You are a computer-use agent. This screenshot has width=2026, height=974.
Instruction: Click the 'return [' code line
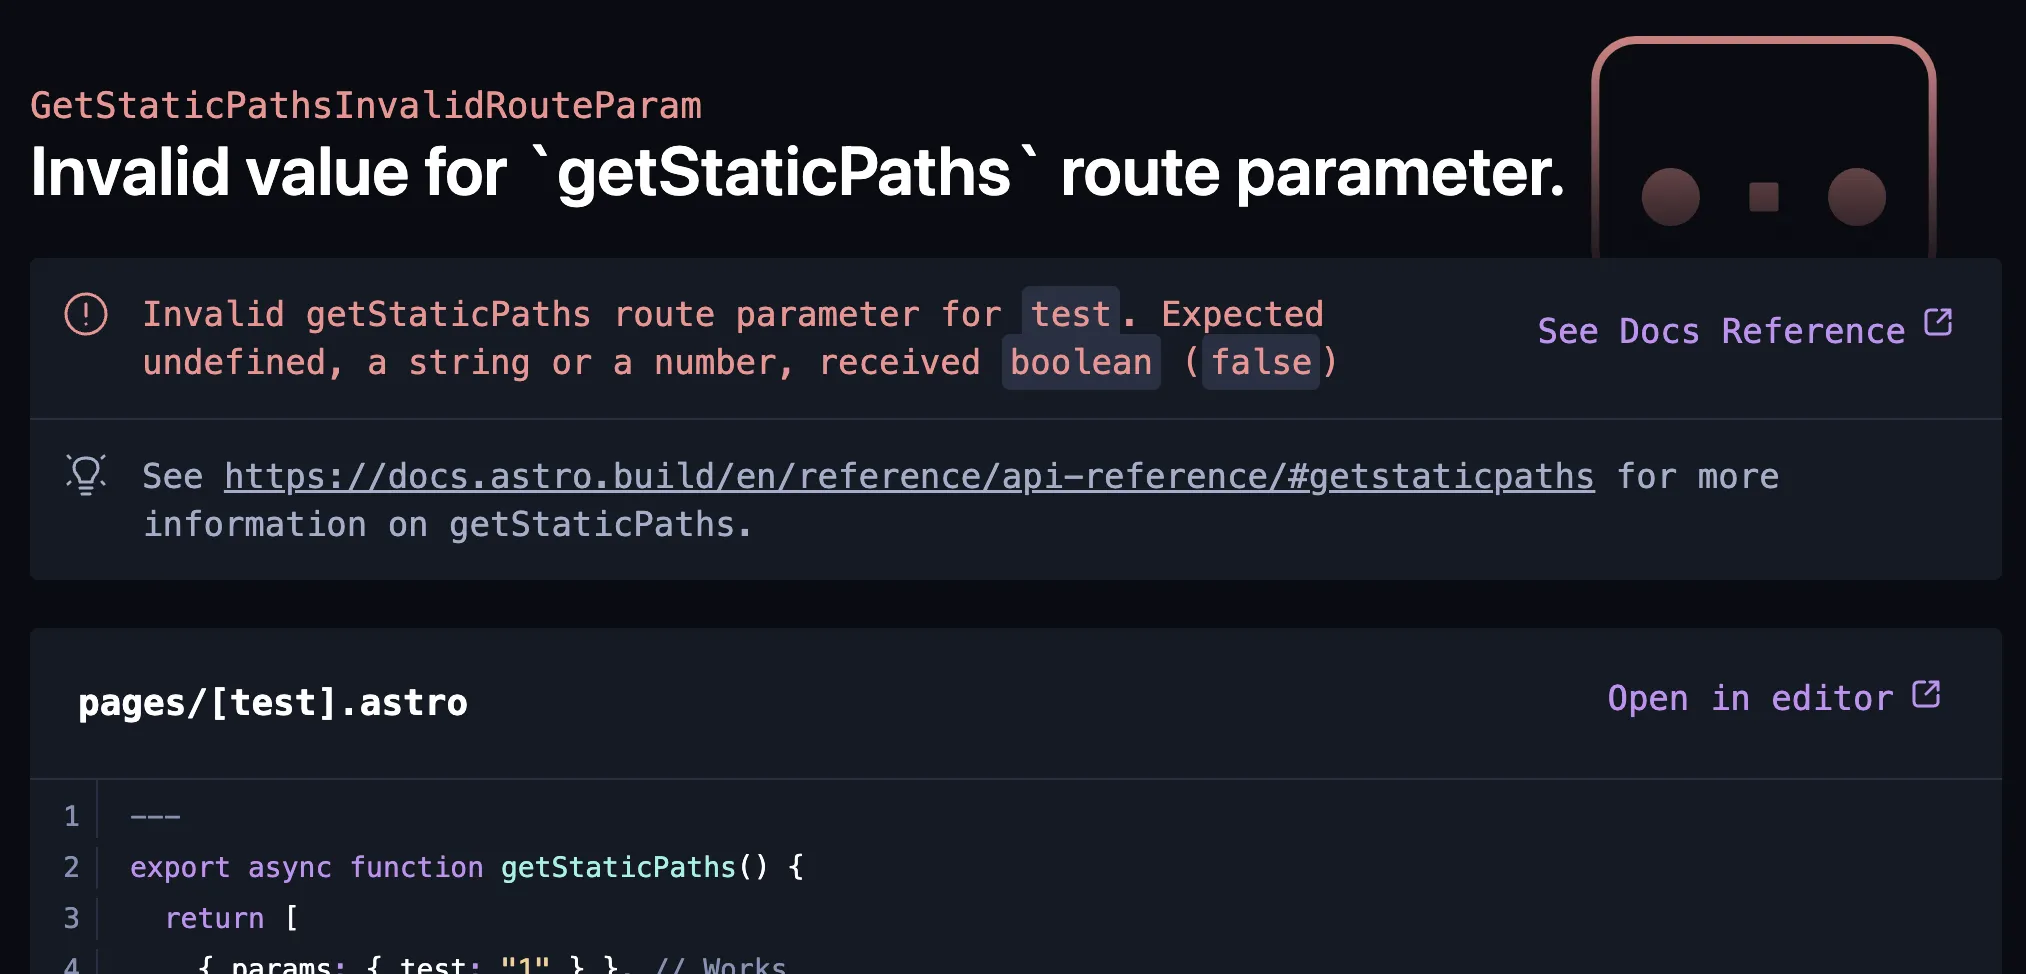(x=231, y=918)
